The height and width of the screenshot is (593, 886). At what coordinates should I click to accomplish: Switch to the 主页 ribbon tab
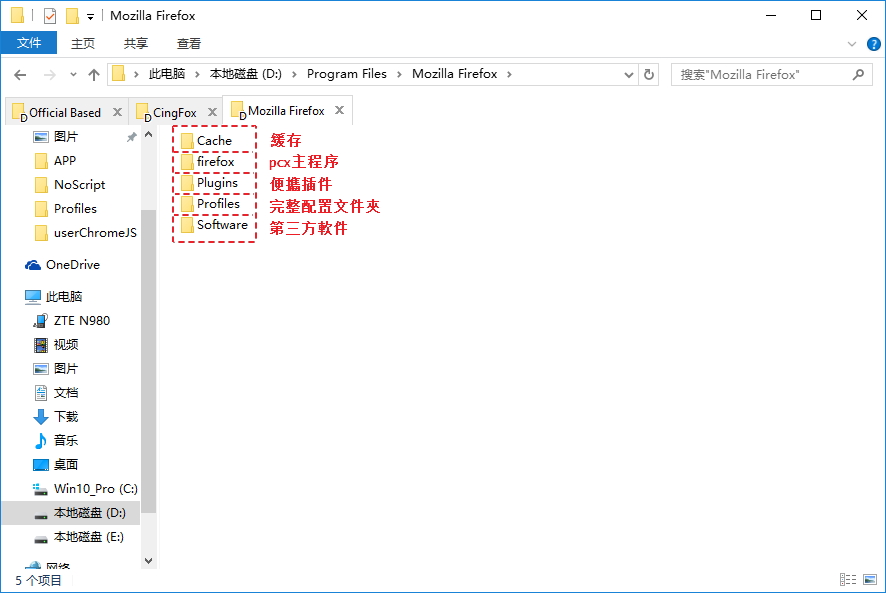tap(82, 44)
